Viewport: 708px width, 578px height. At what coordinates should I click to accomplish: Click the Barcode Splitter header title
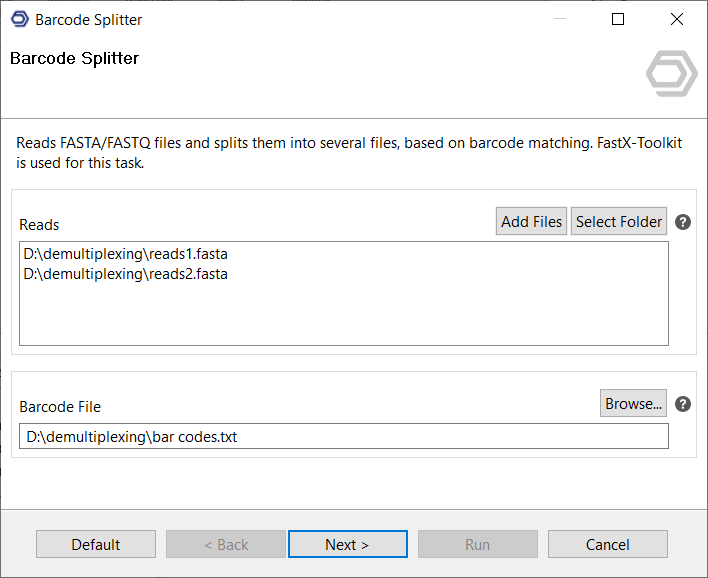point(74,58)
